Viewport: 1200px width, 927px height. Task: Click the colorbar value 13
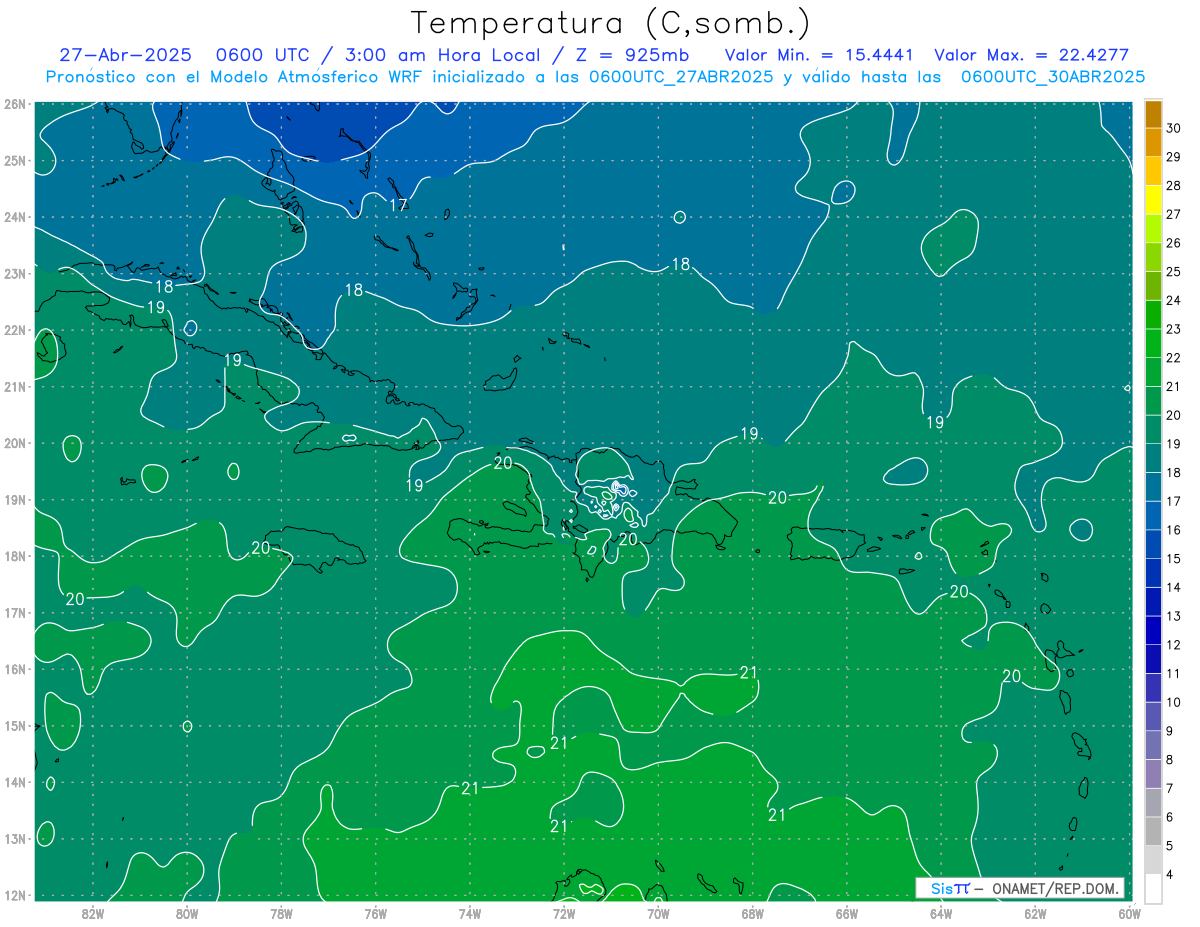(1173, 616)
